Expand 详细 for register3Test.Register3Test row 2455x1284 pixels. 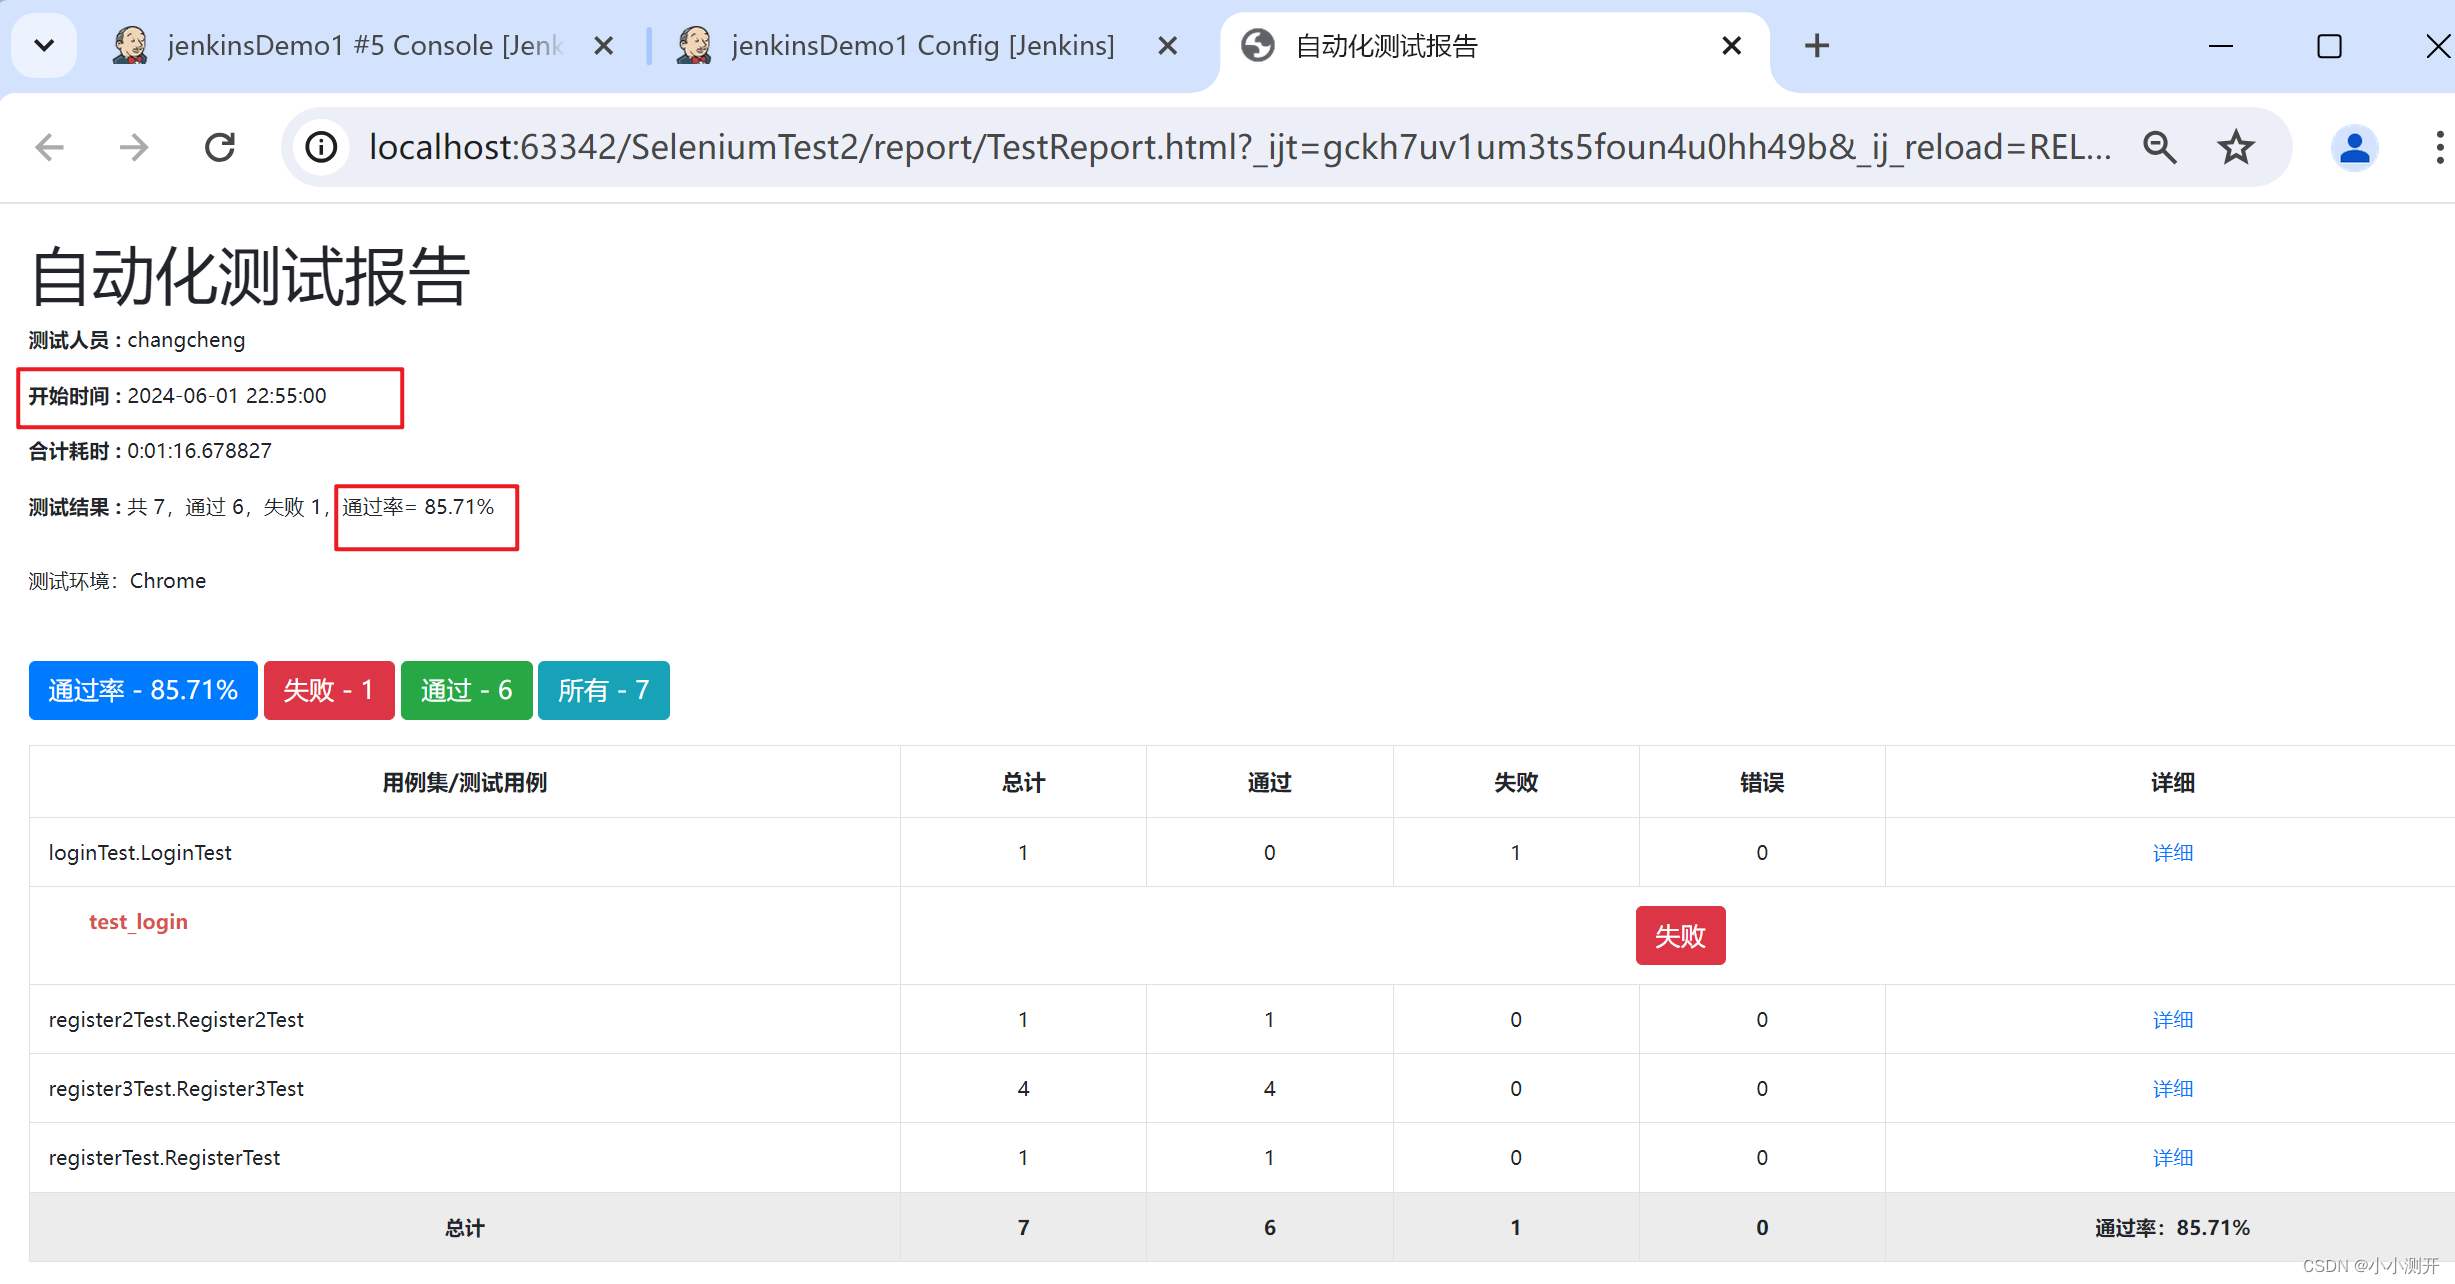point(2172,1089)
